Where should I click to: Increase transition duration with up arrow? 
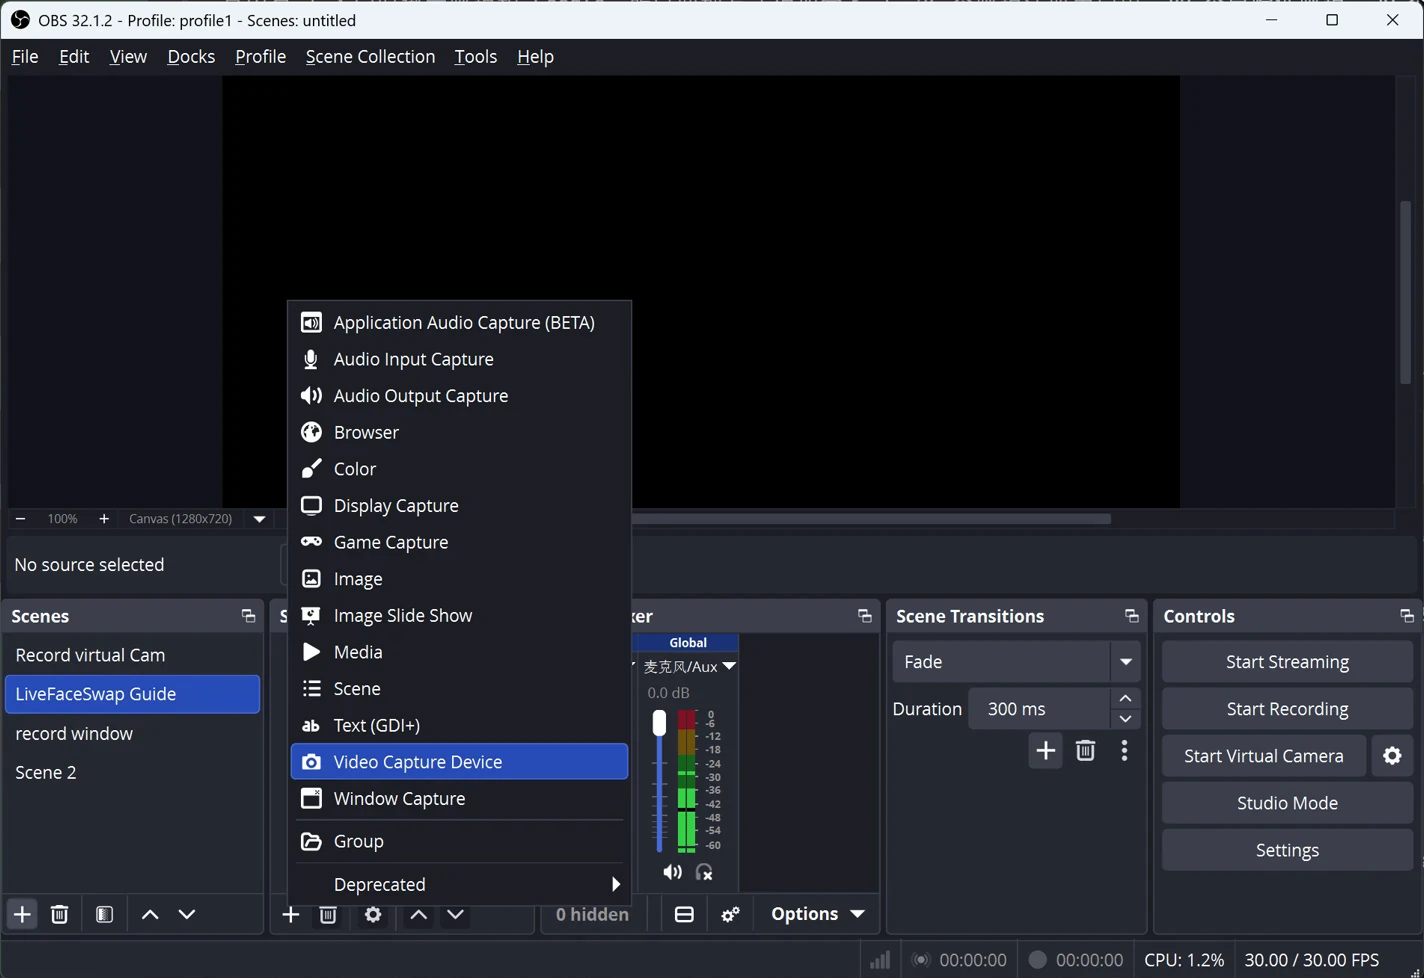[1125, 698]
